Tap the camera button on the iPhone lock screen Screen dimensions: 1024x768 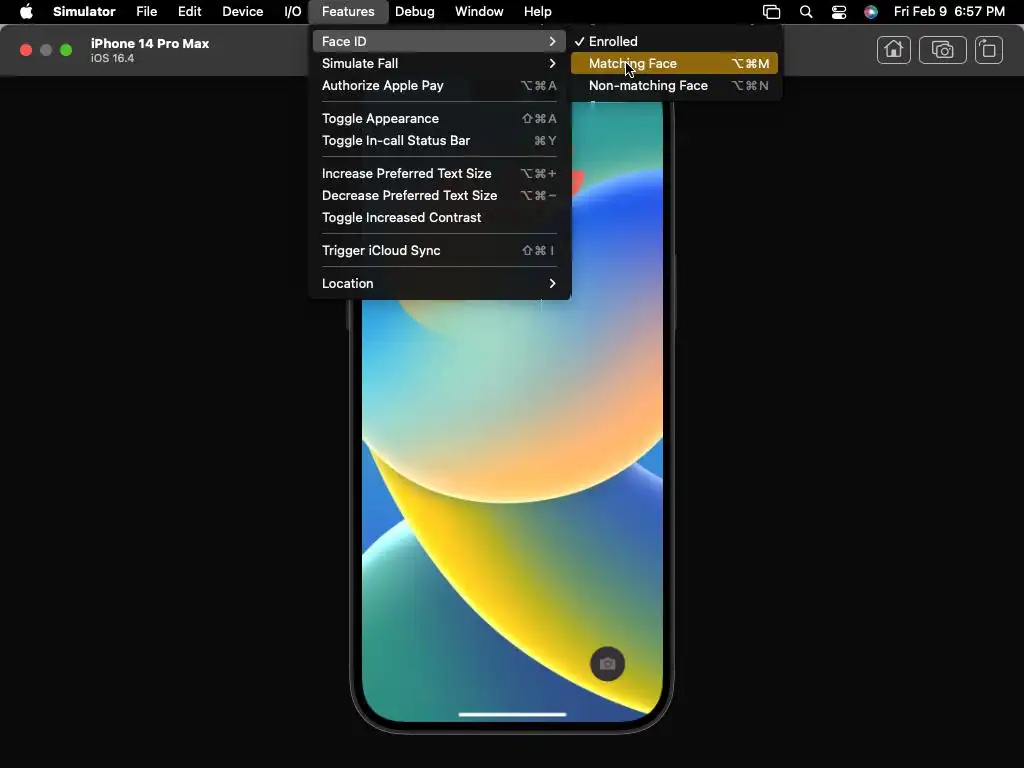click(x=607, y=664)
